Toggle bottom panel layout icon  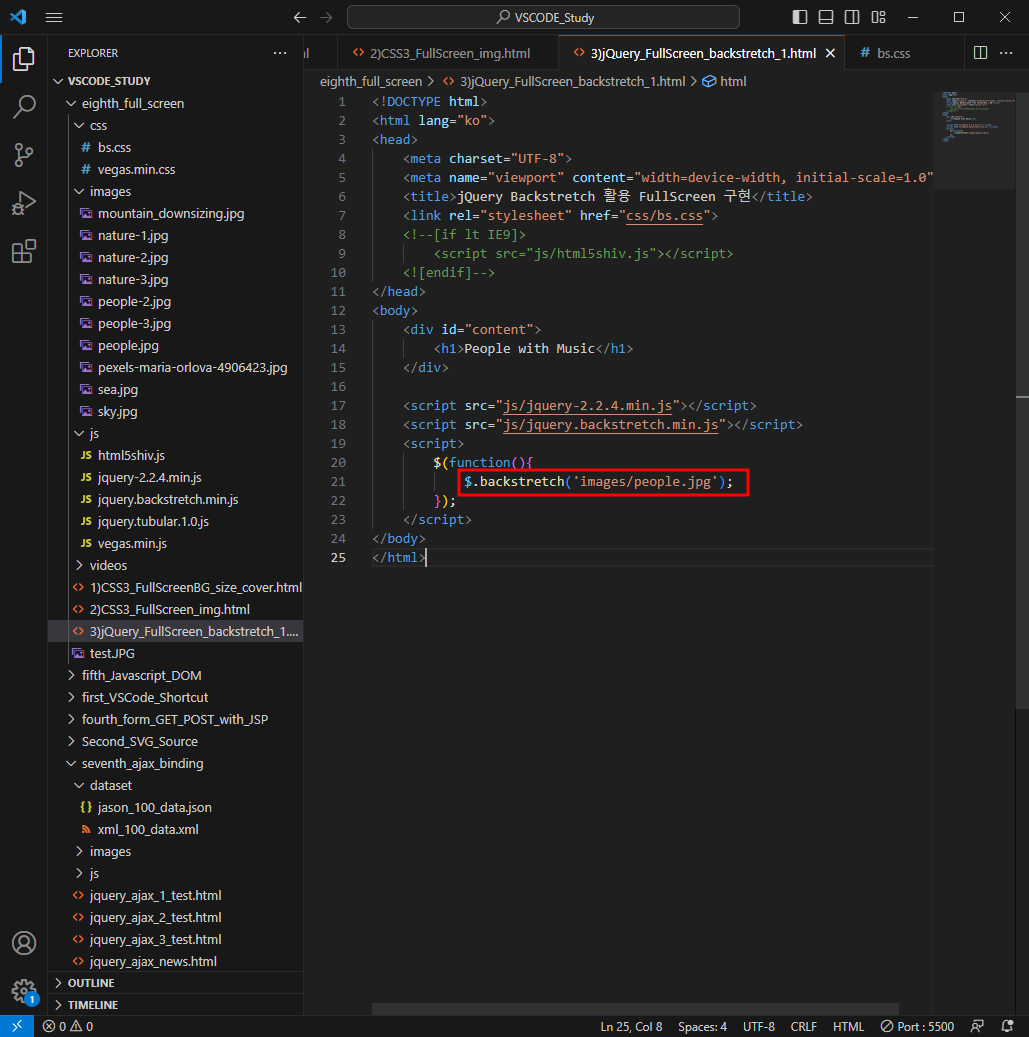(x=826, y=17)
